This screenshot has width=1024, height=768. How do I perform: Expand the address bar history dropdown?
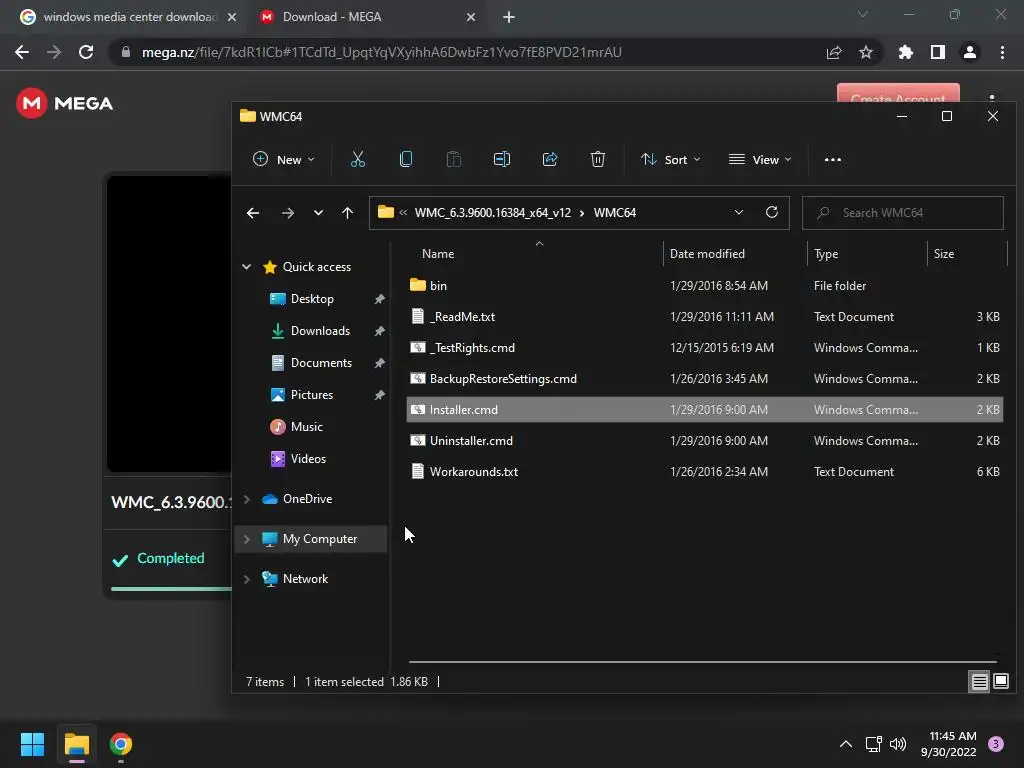coord(739,212)
